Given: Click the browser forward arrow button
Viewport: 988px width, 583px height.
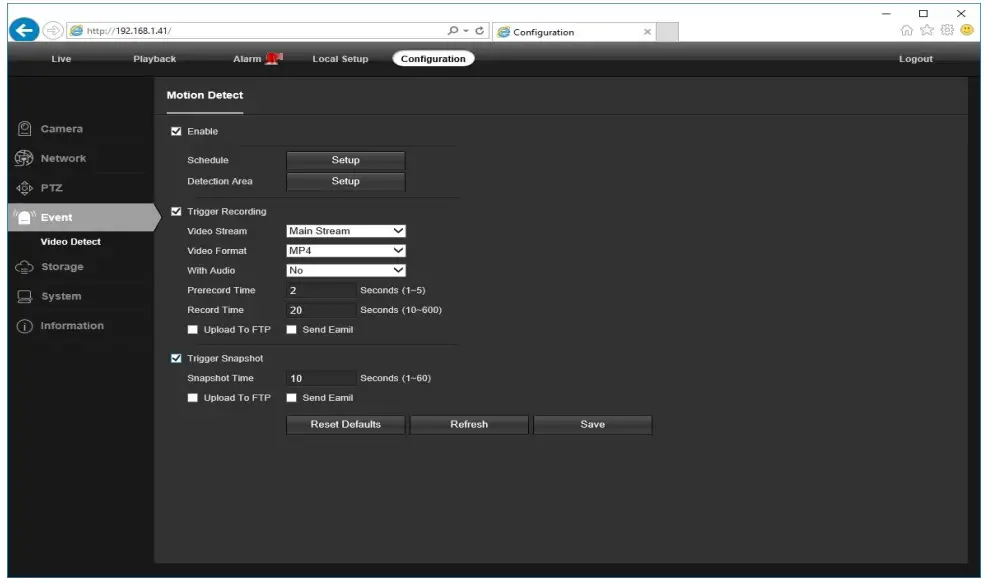Looking at the screenshot, I should point(53,30).
